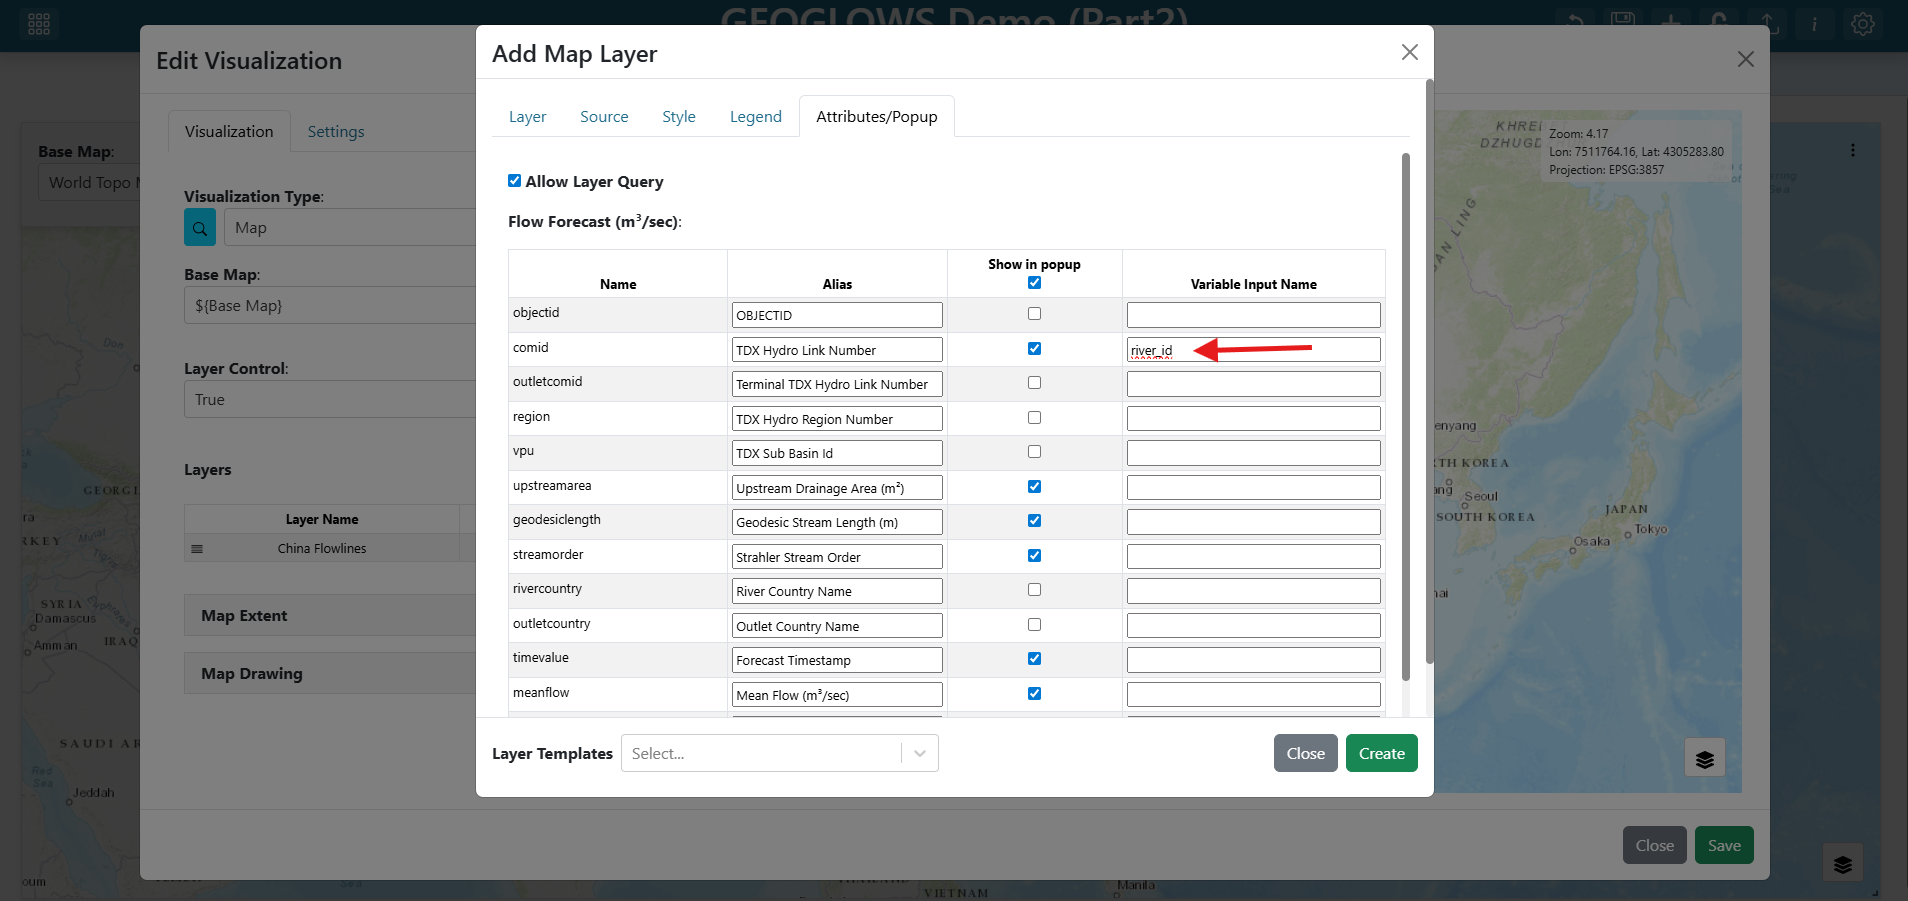Expand the Map Extent section
This screenshot has height=901, width=1908.
pyautogui.click(x=329, y=616)
